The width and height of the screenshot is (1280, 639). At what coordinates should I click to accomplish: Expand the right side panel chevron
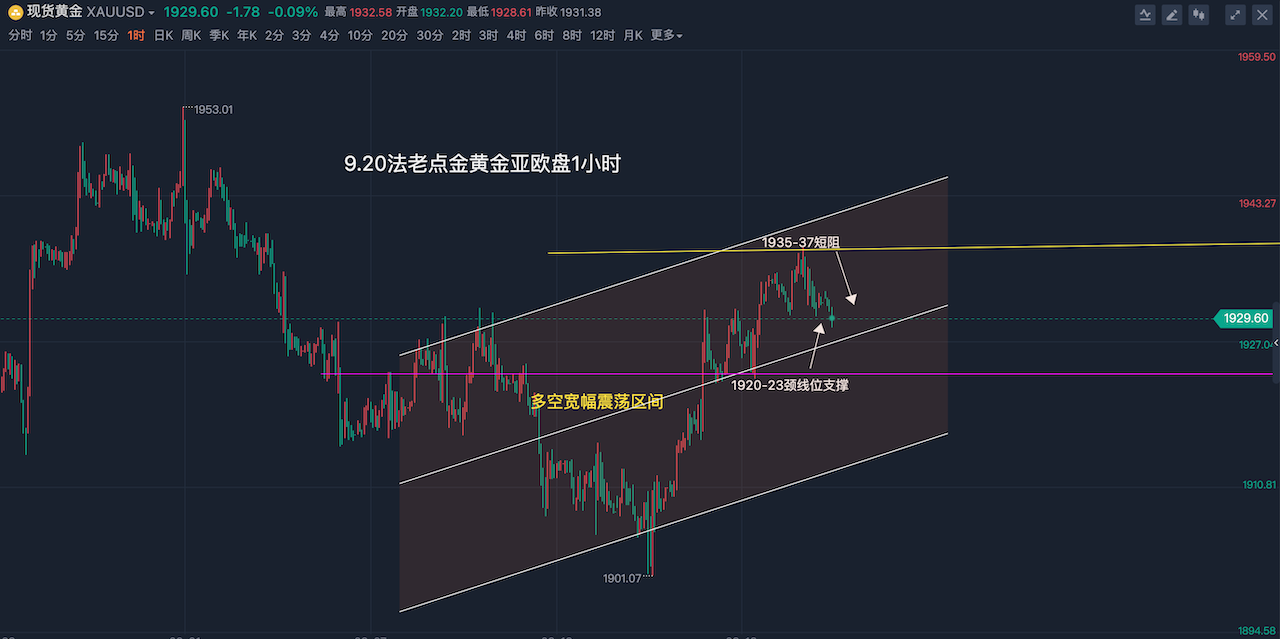pos(1274,343)
